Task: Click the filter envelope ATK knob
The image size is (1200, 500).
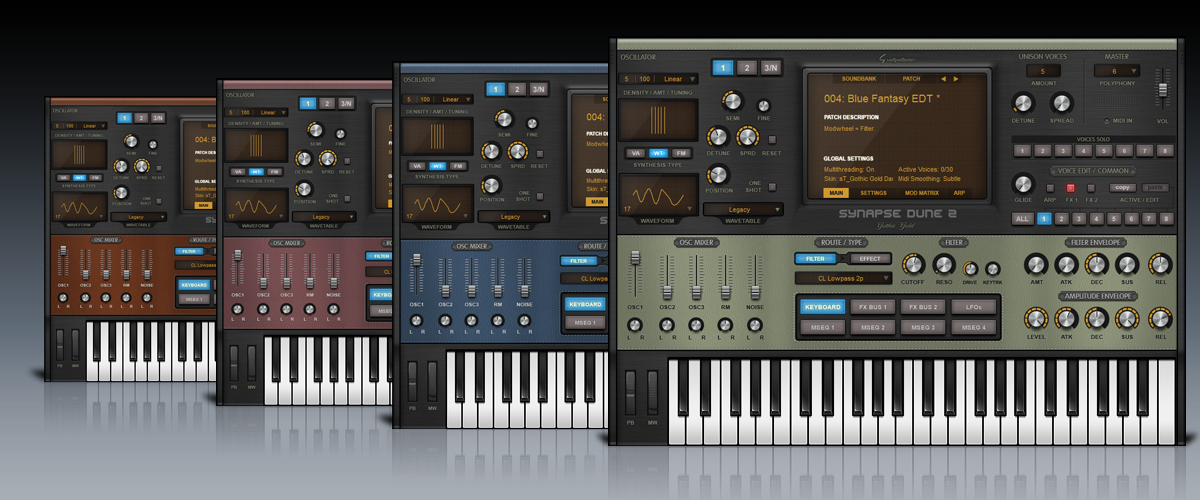Action: coord(1066,263)
